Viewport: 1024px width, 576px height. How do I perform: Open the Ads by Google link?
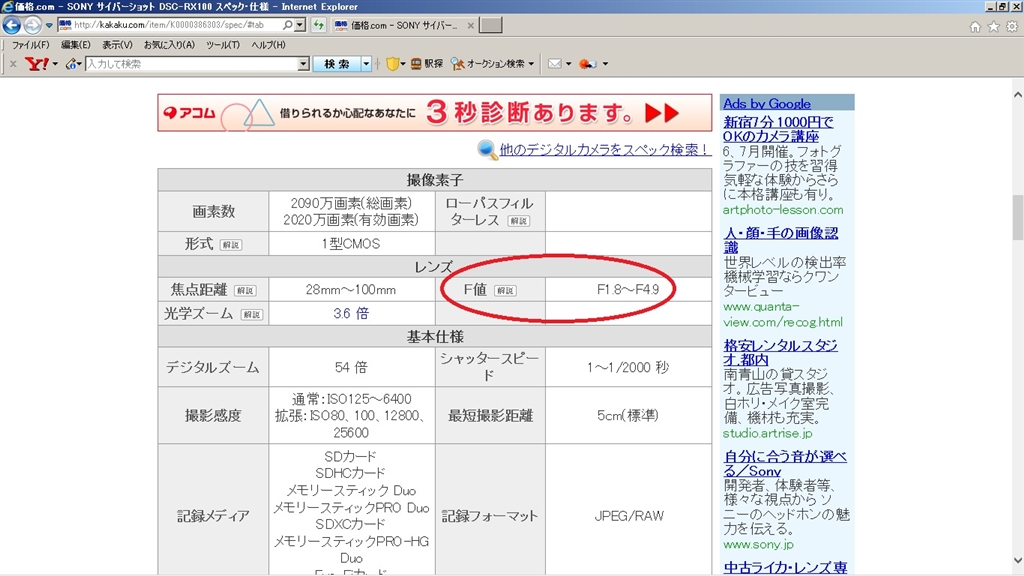(x=767, y=103)
